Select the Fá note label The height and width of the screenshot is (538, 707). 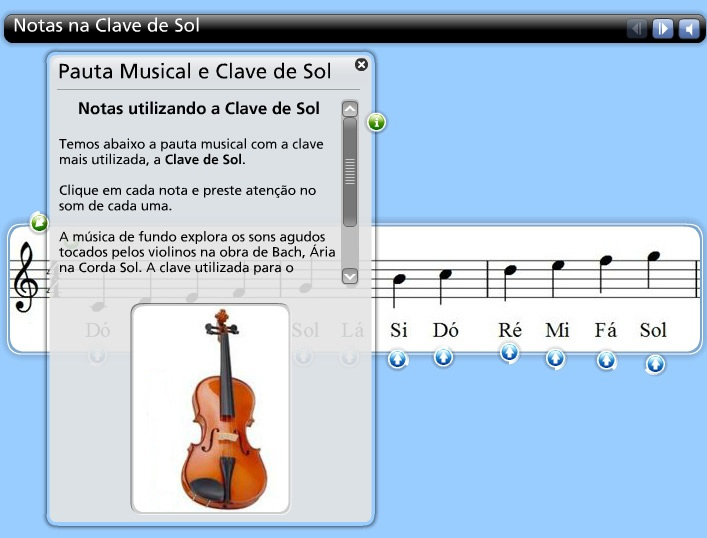click(606, 330)
